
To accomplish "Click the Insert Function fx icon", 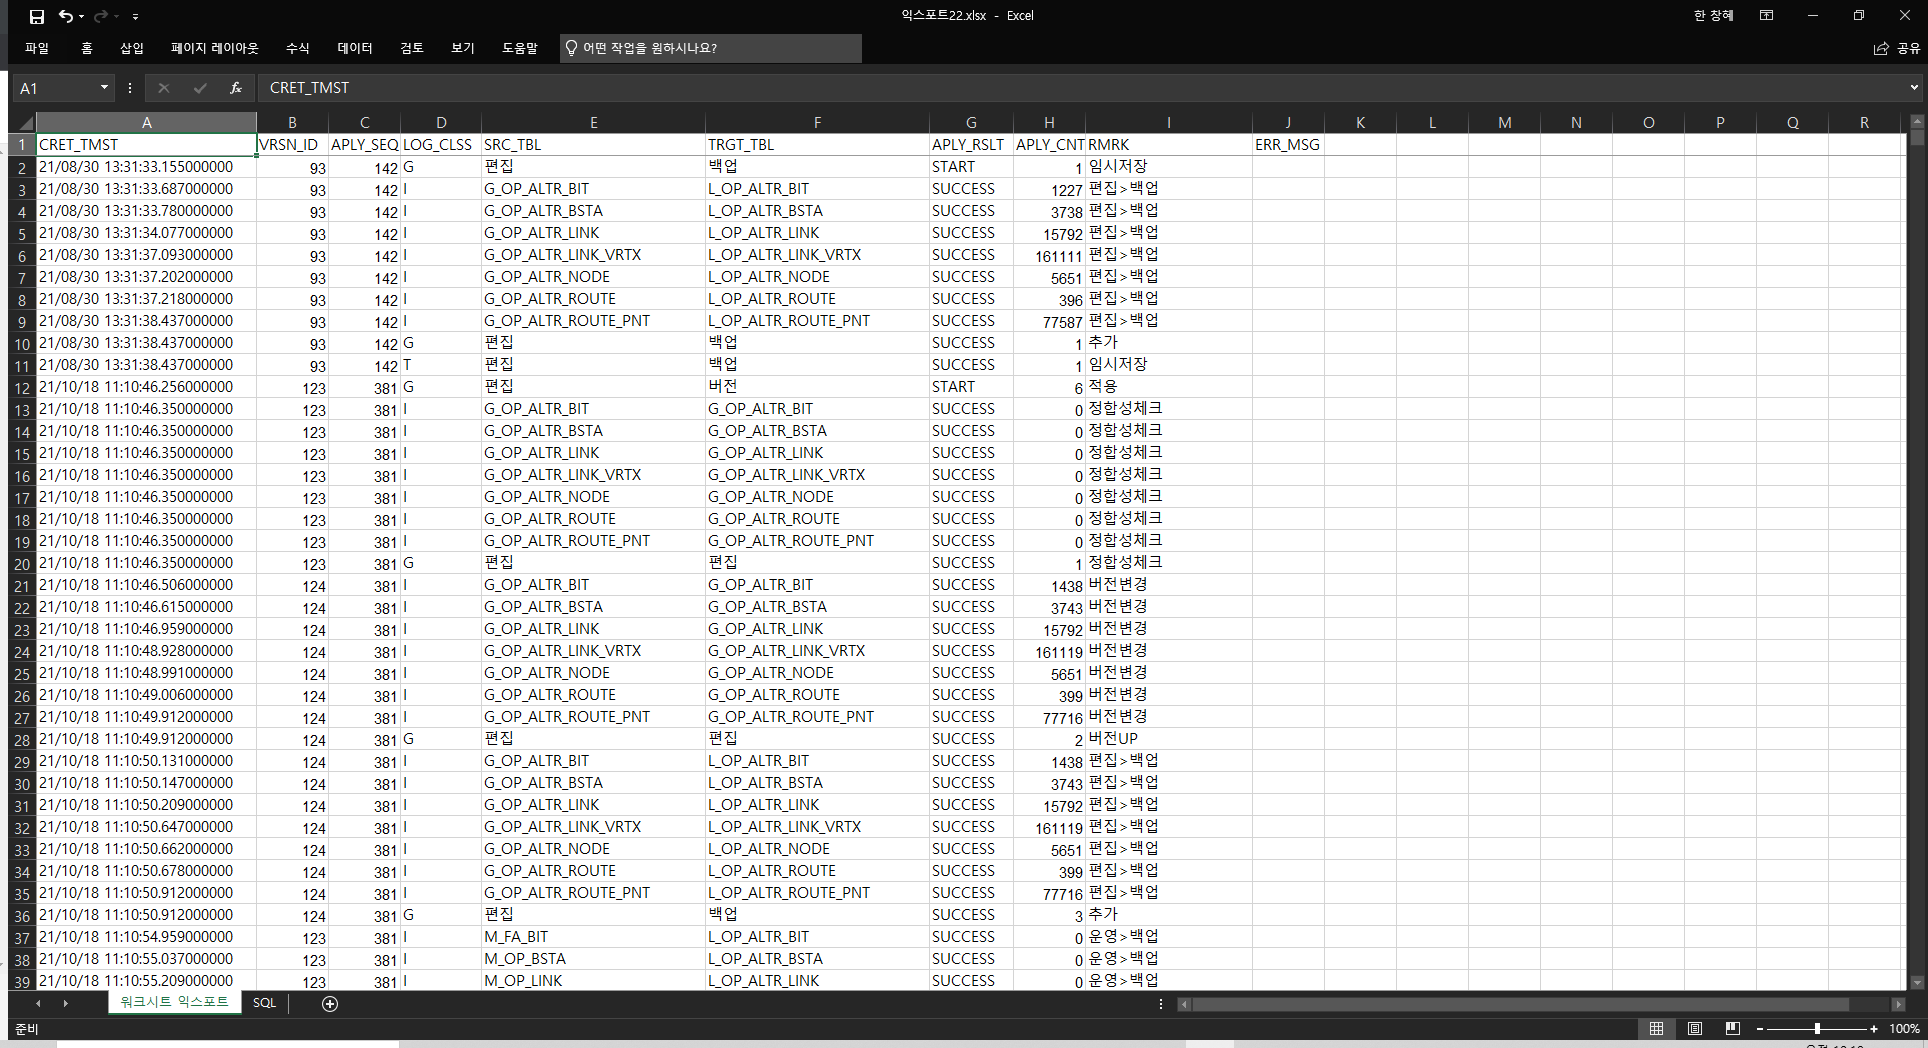I will [x=236, y=88].
